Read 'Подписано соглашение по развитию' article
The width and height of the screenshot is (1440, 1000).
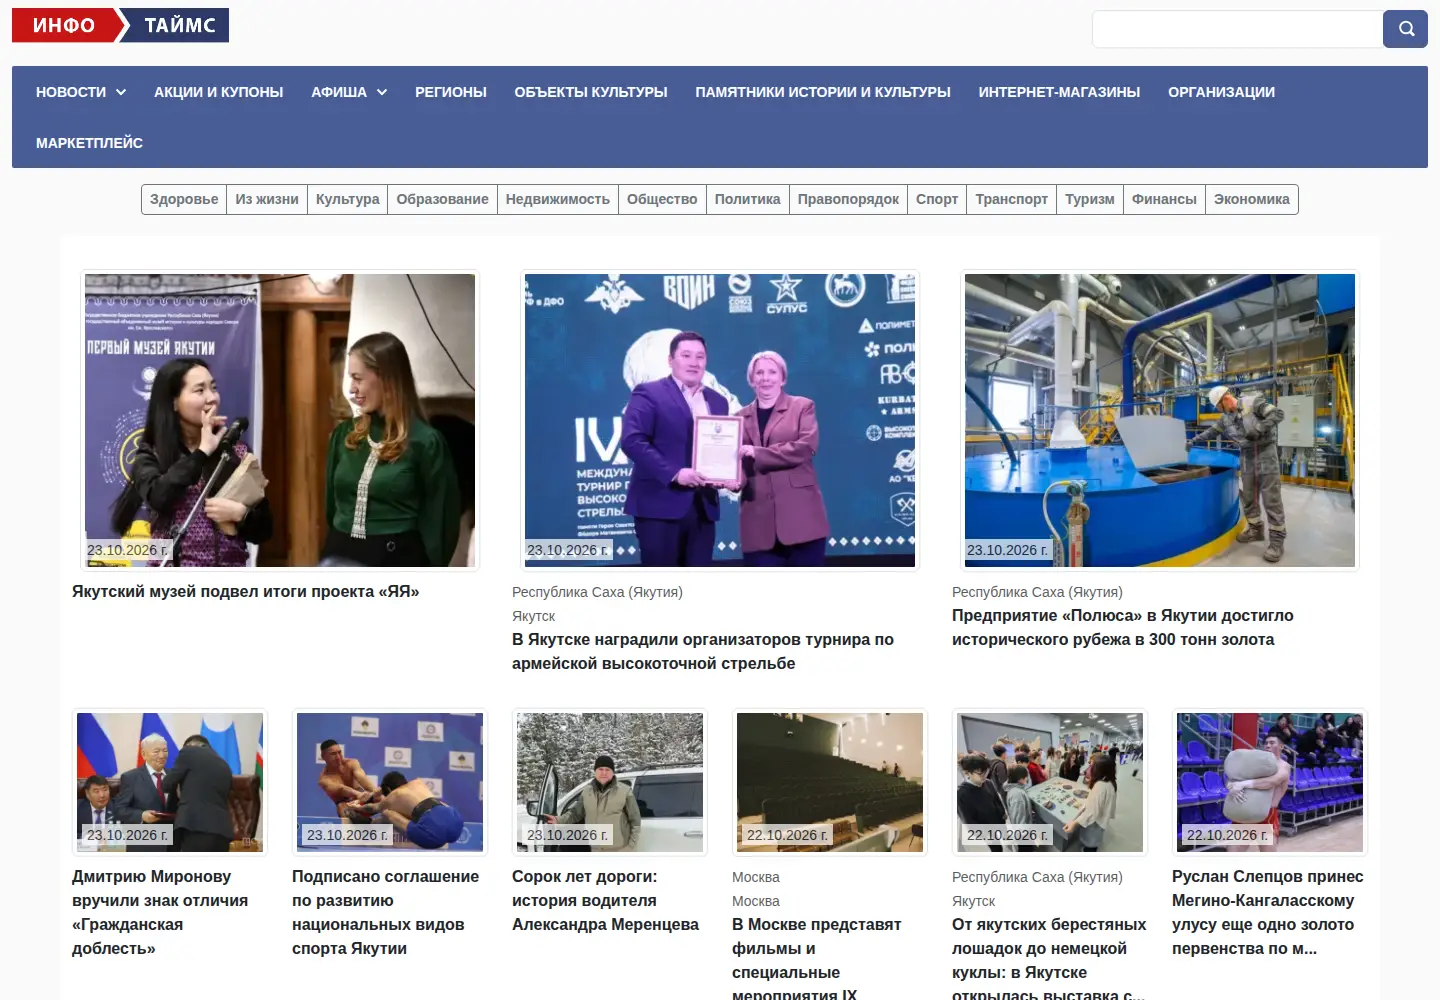(386, 912)
